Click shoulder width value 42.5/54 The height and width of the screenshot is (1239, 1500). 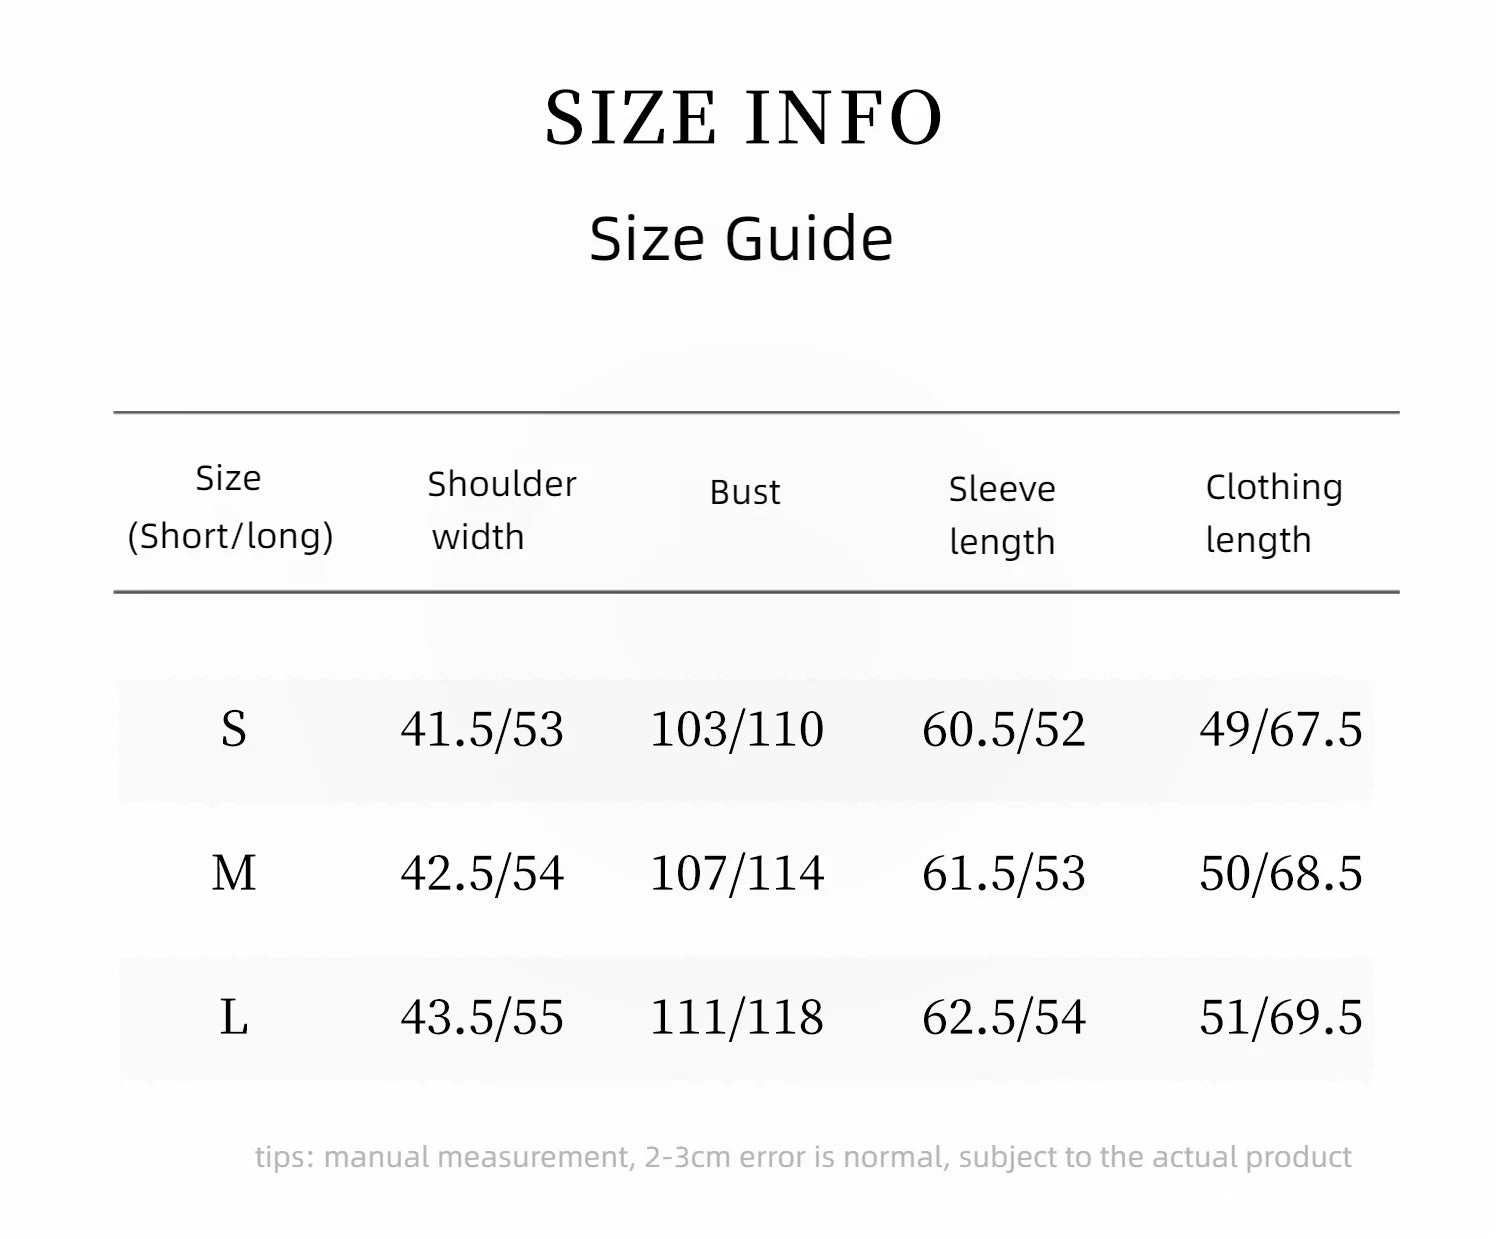pyautogui.click(x=482, y=873)
